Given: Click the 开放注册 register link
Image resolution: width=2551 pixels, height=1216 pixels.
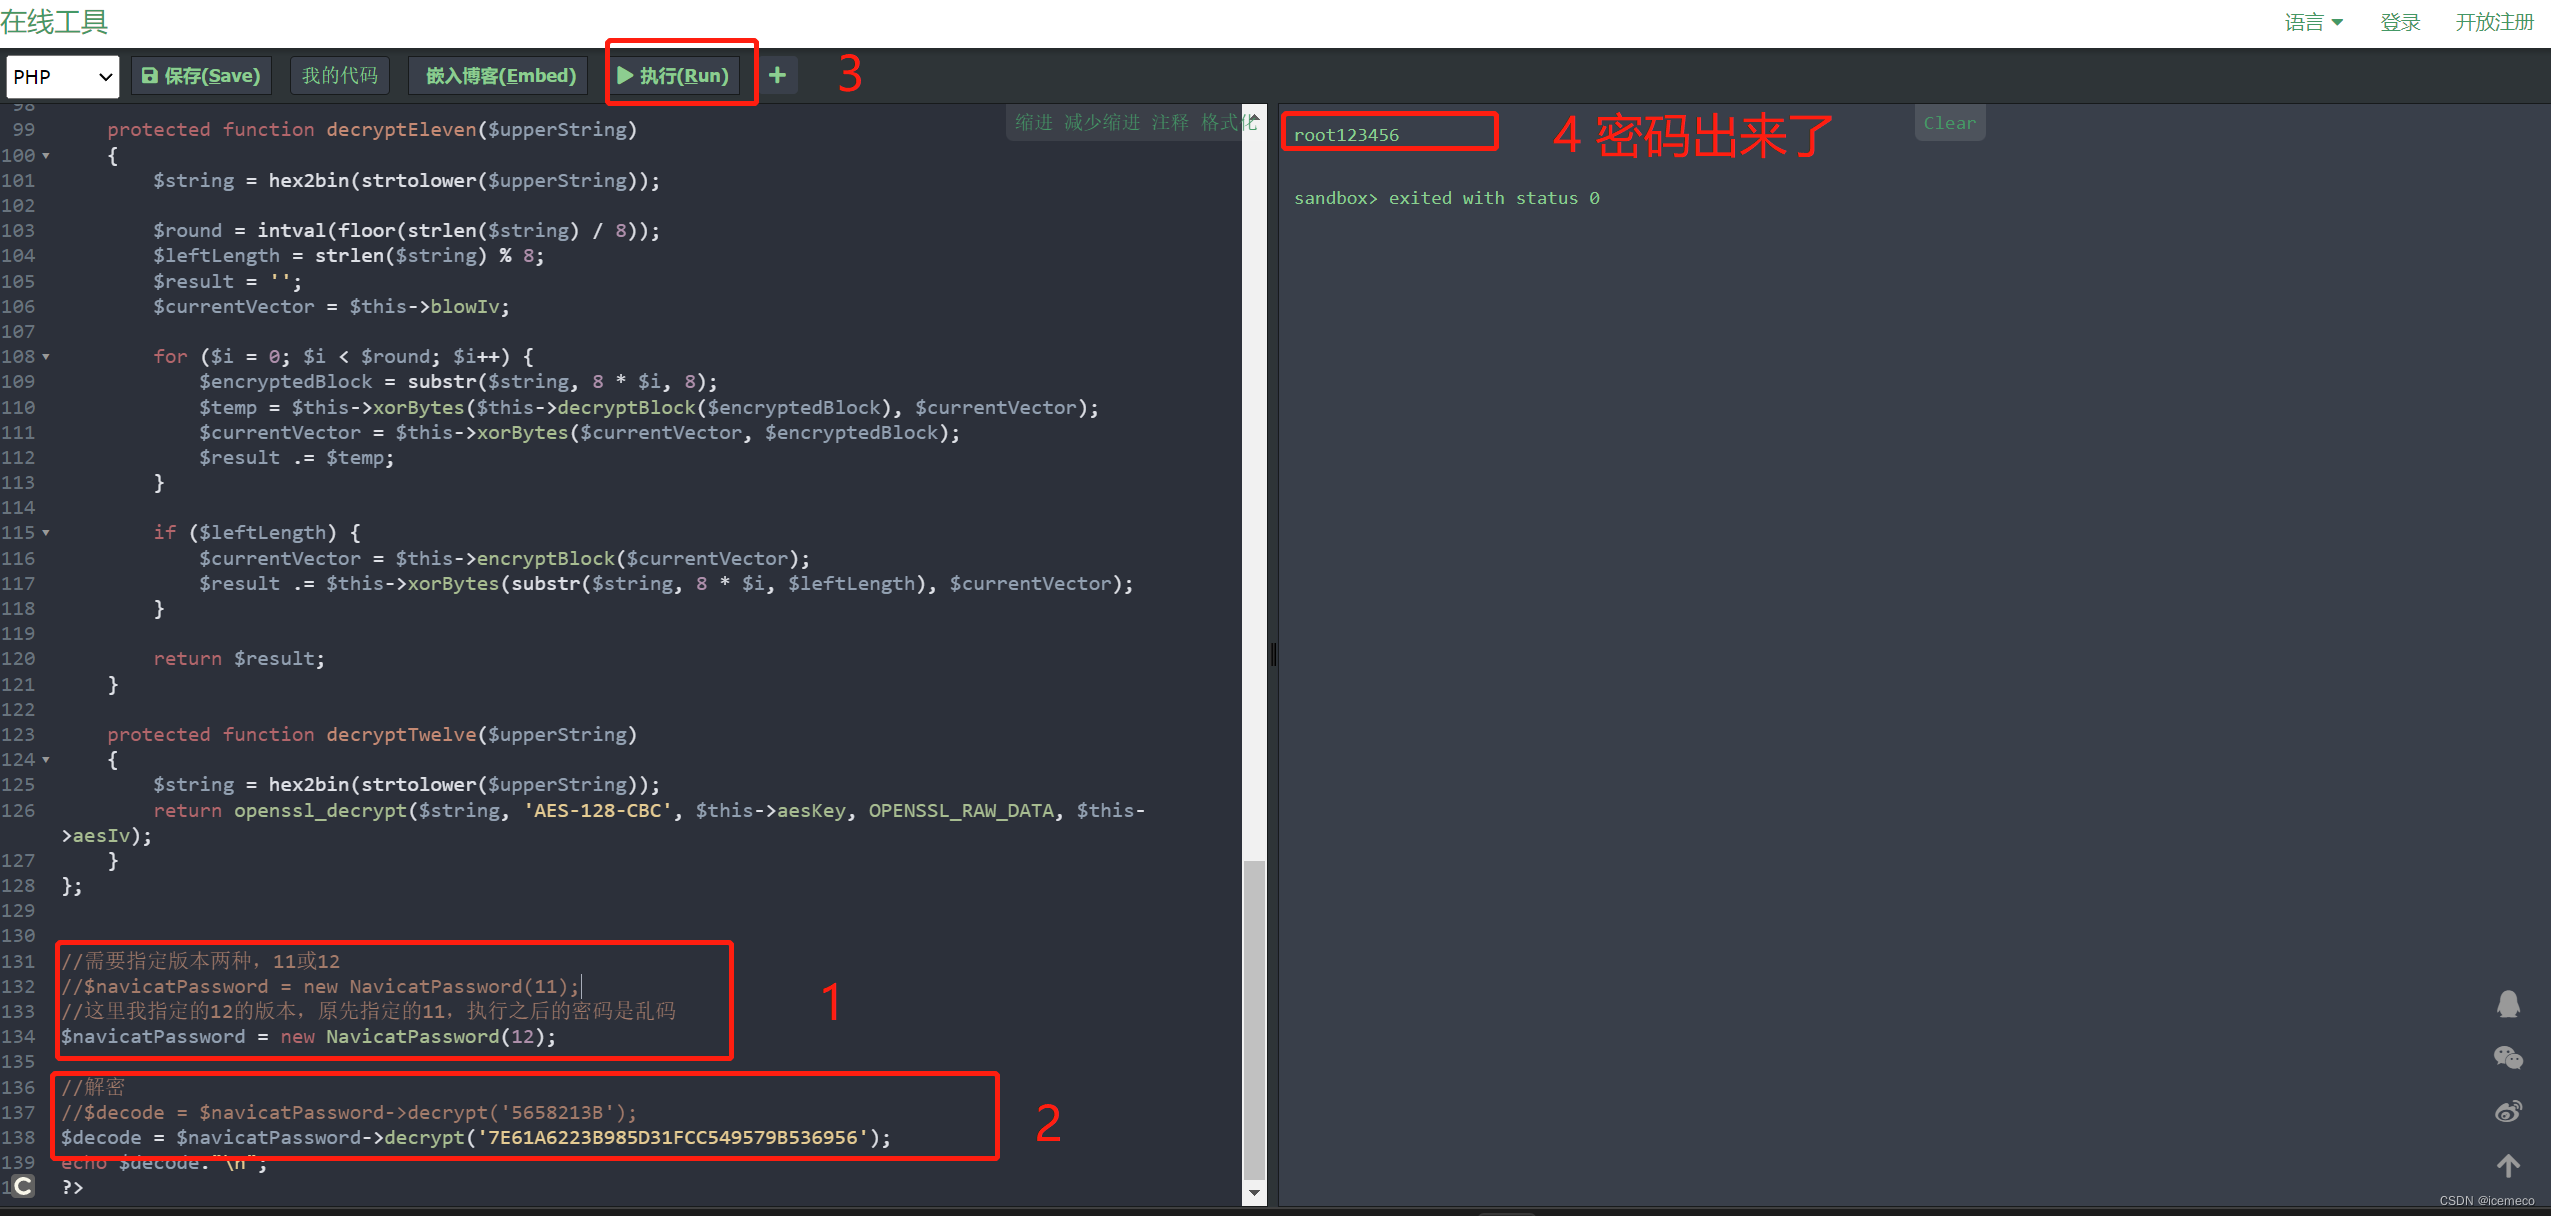Looking at the screenshot, I should (x=2495, y=22).
